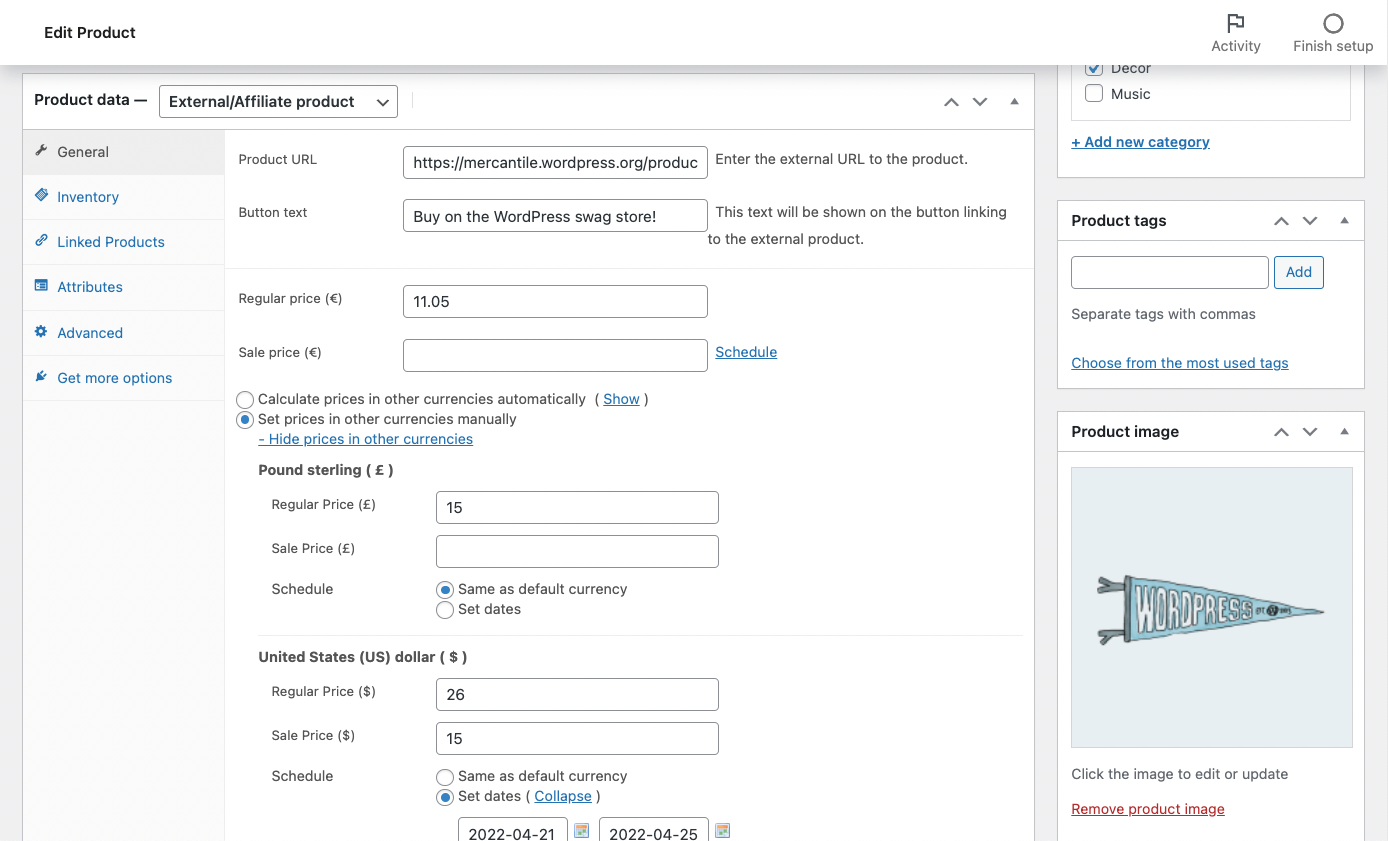Screen dimensions: 1388x841
Task: Click the gear icon beside Advanced
Action: (42, 332)
